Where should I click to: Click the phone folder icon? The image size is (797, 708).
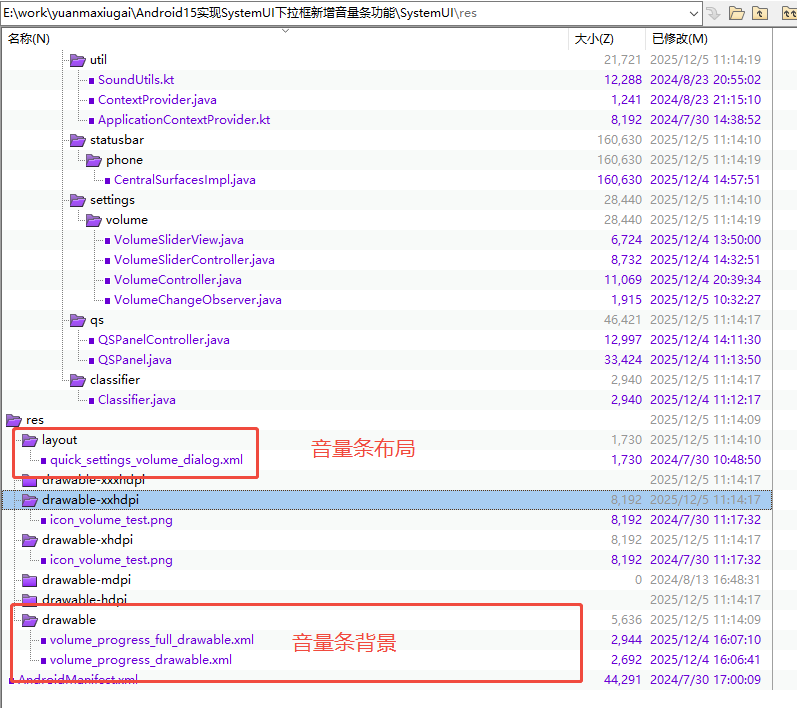click(x=94, y=160)
